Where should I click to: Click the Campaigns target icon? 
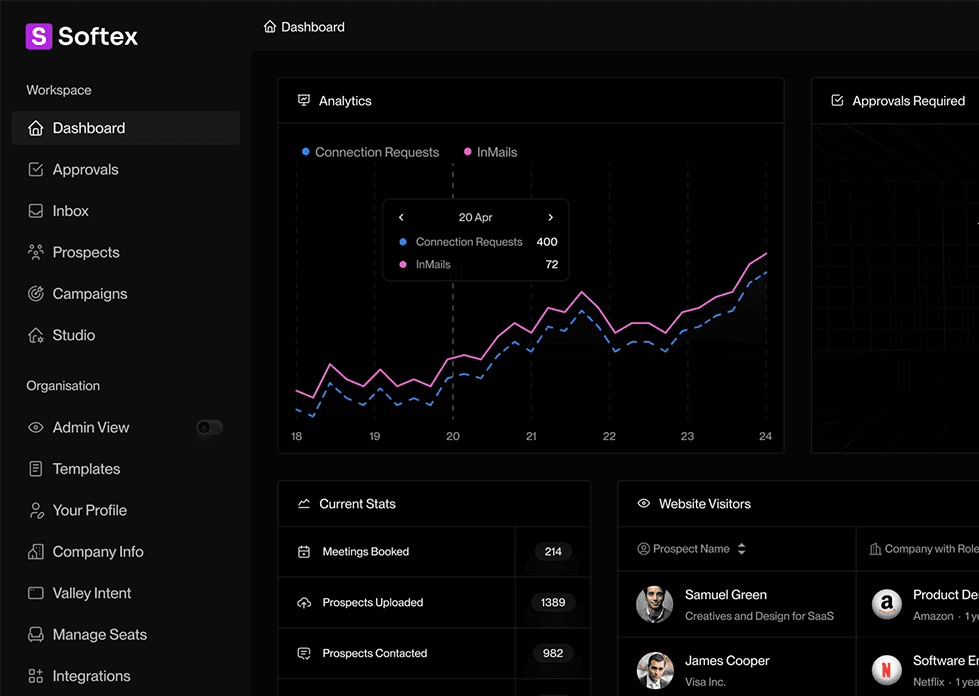(x=36, y=293)
